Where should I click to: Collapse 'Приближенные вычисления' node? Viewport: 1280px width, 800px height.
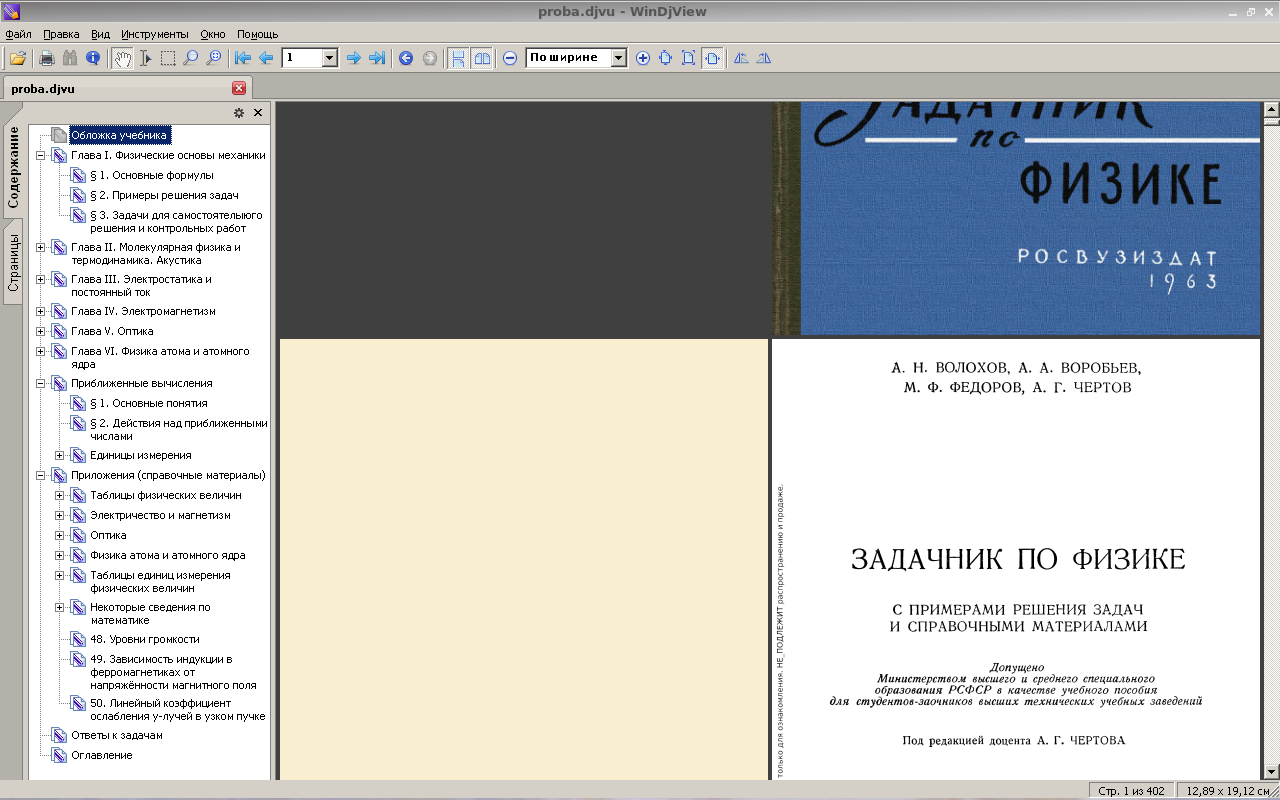[x=41, y=383]
